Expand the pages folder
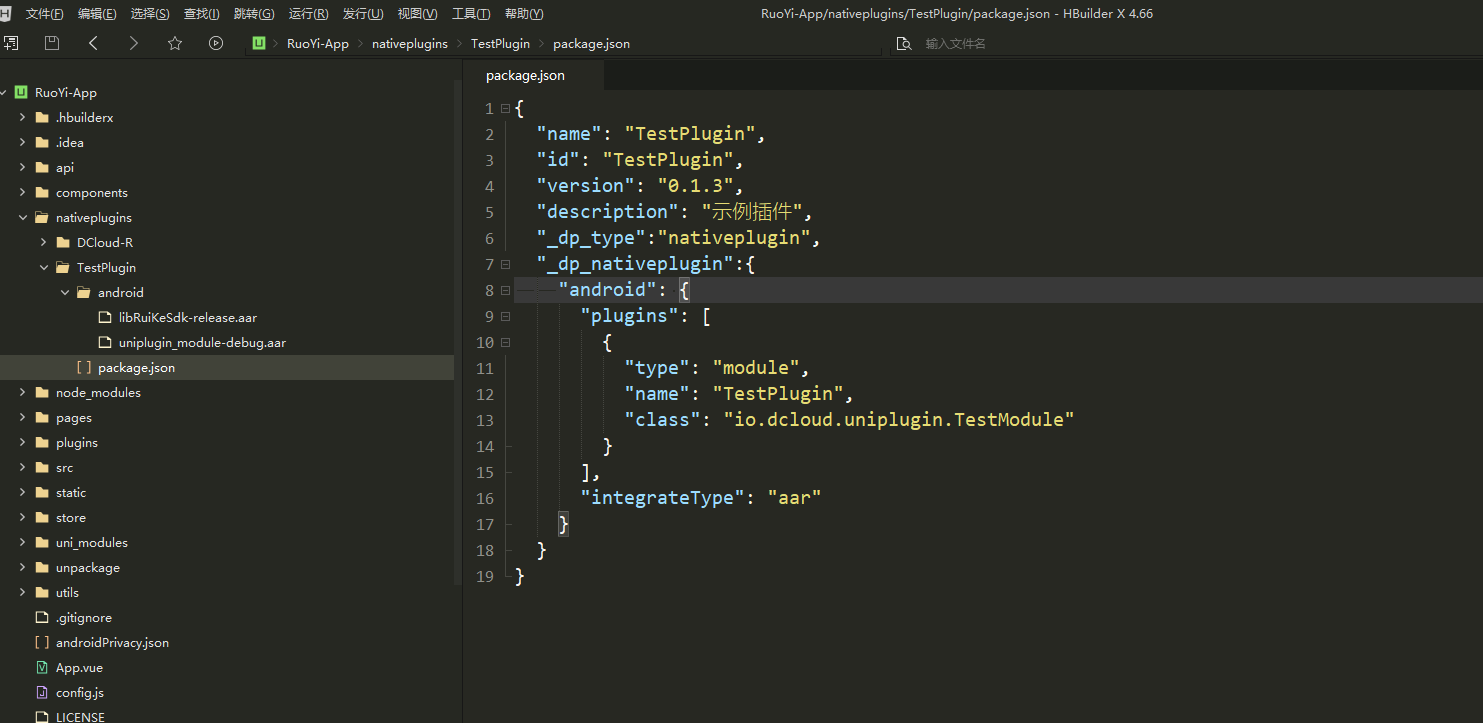Screen dimensions: 1483x723 [22, 417]
